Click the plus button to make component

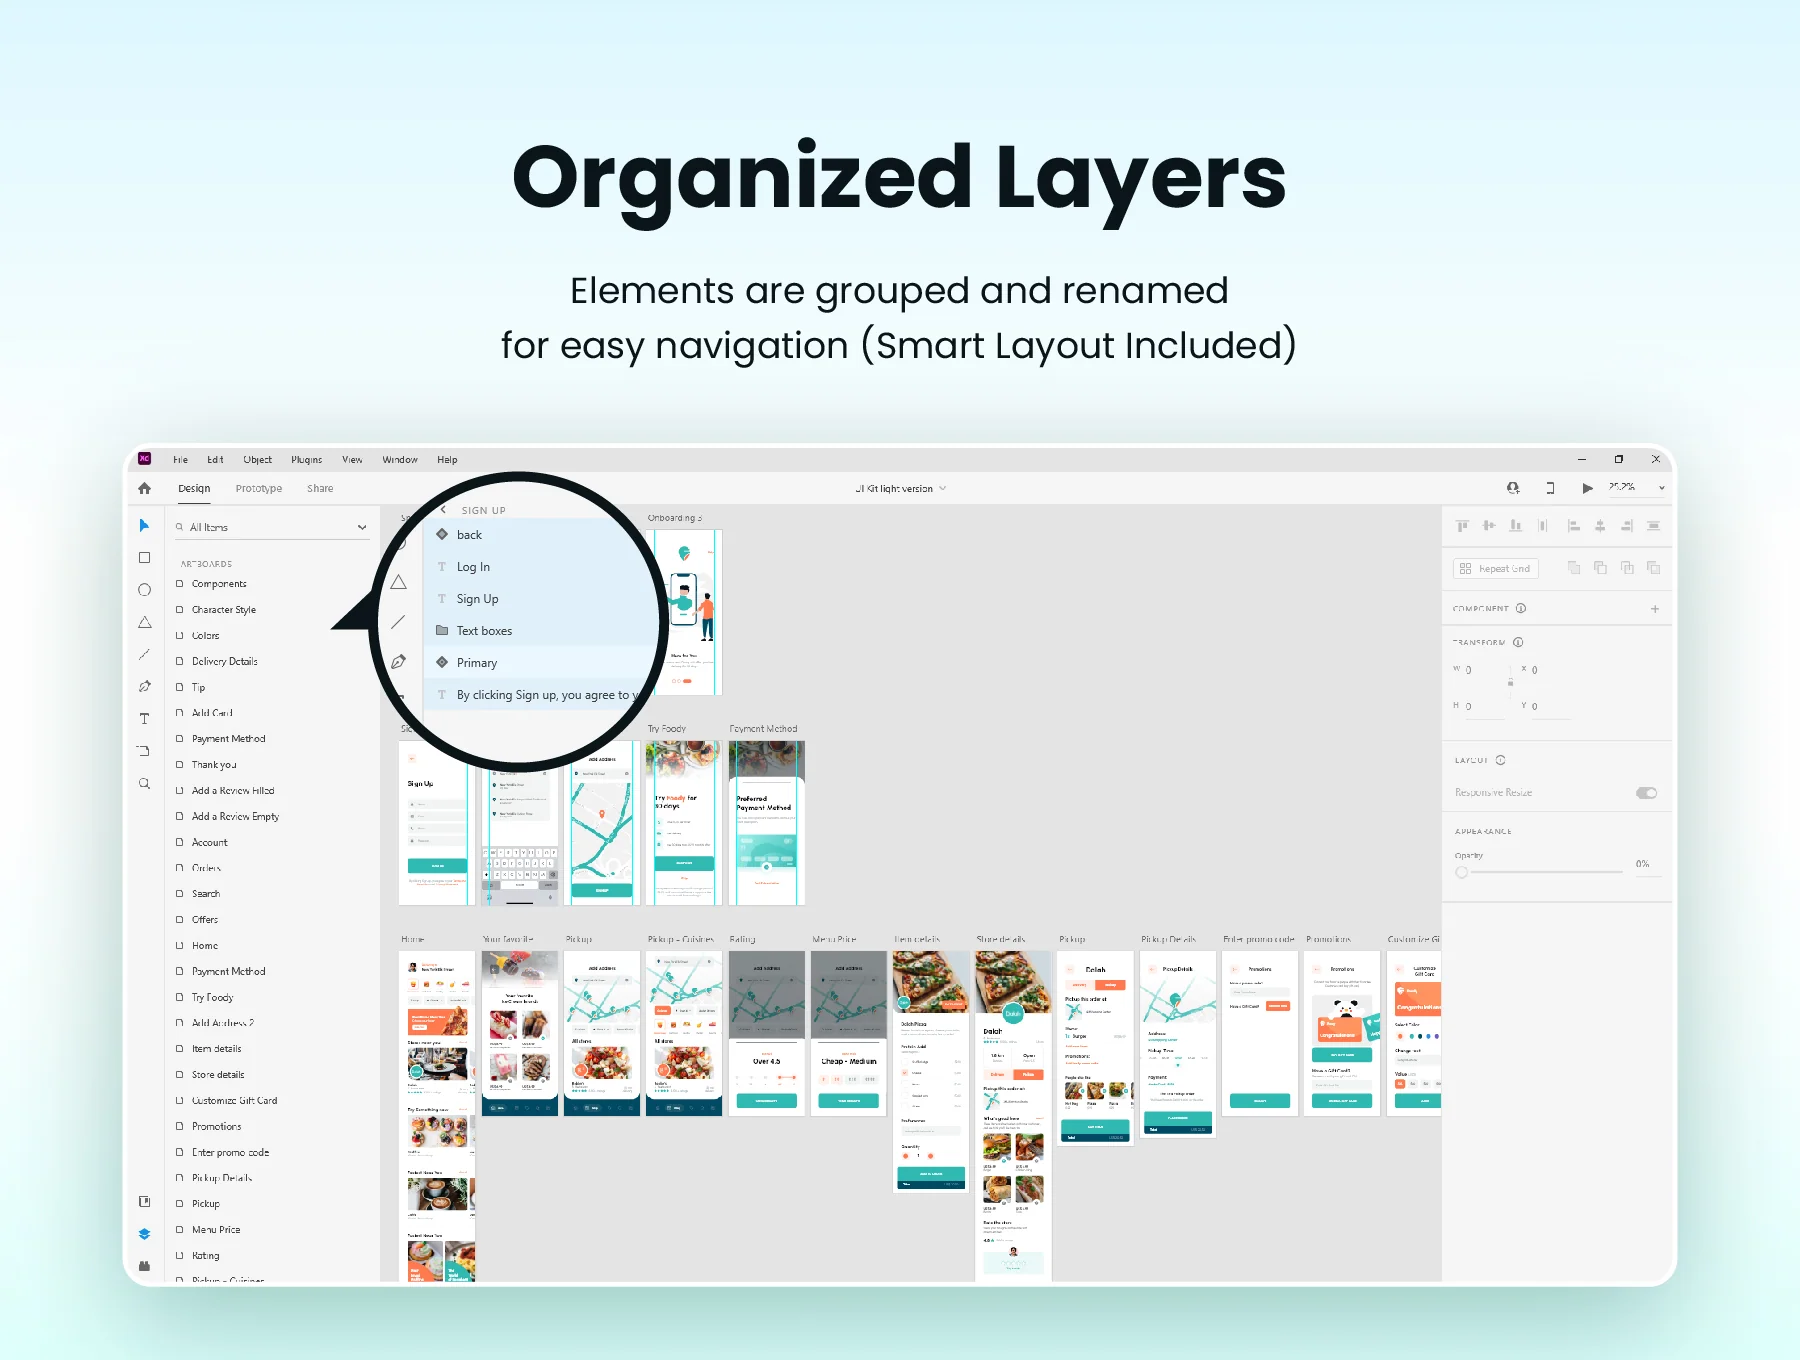(1655, 609)
